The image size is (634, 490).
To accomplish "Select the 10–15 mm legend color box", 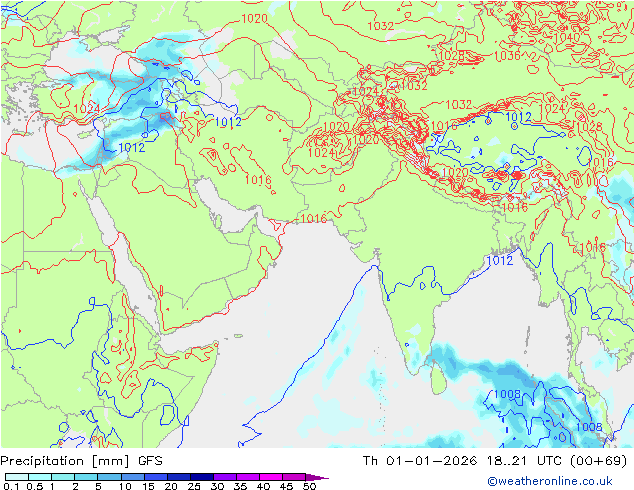I will [132, 477].
